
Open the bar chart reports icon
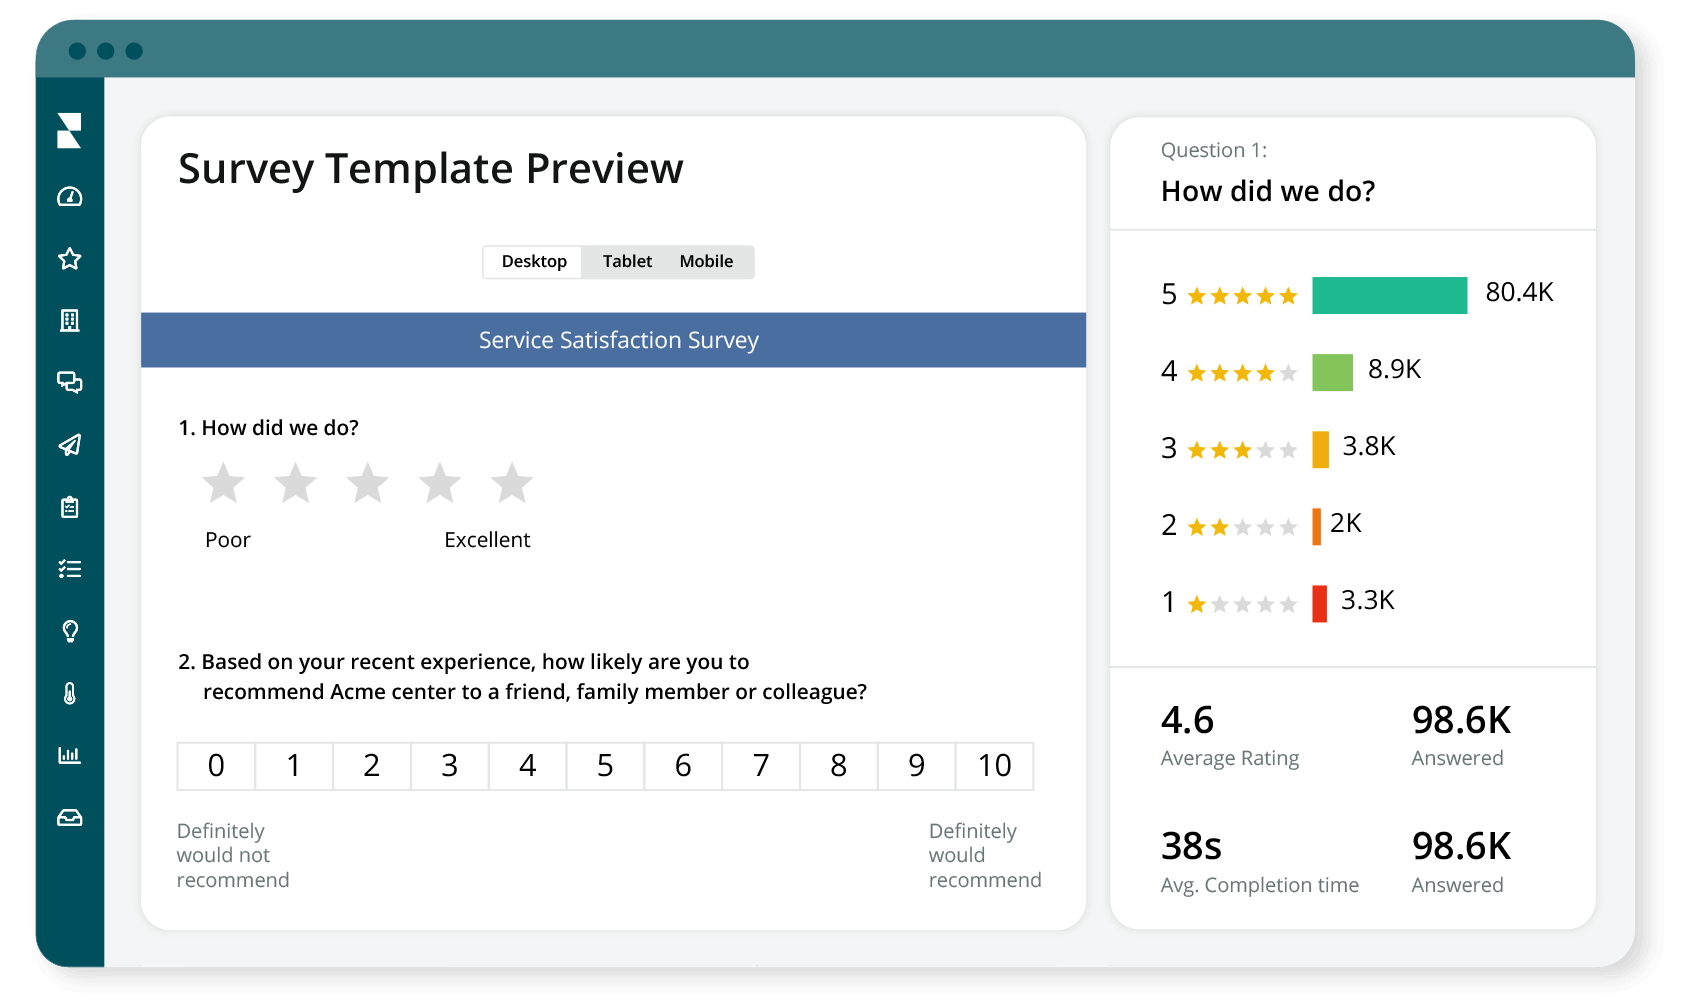click(x=69, y=755)
